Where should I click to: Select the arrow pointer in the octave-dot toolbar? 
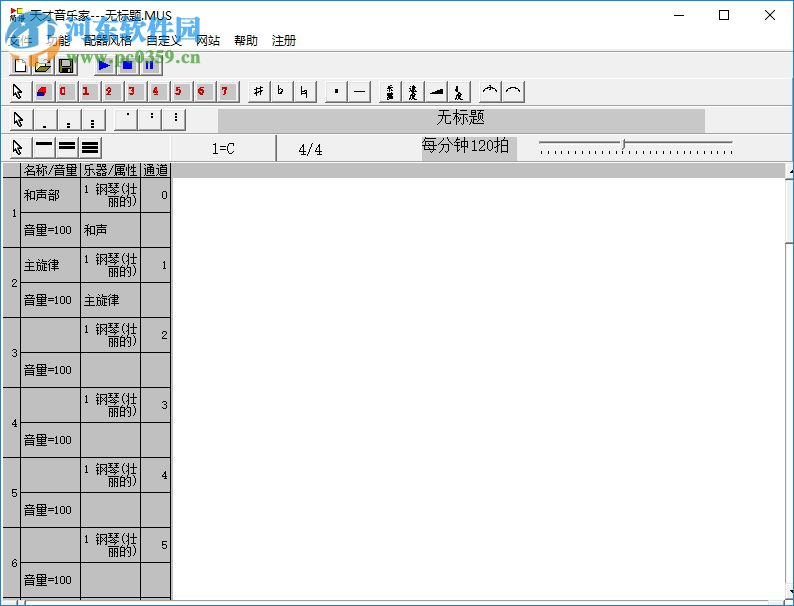19,120
